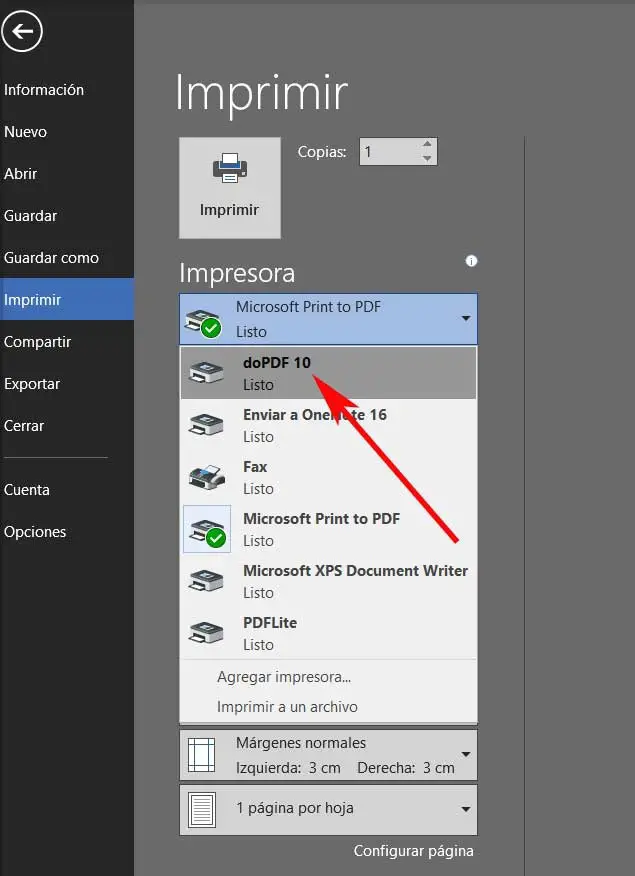Open the Nuevo tab
The image size is (635, 876).
coord(67,132)
